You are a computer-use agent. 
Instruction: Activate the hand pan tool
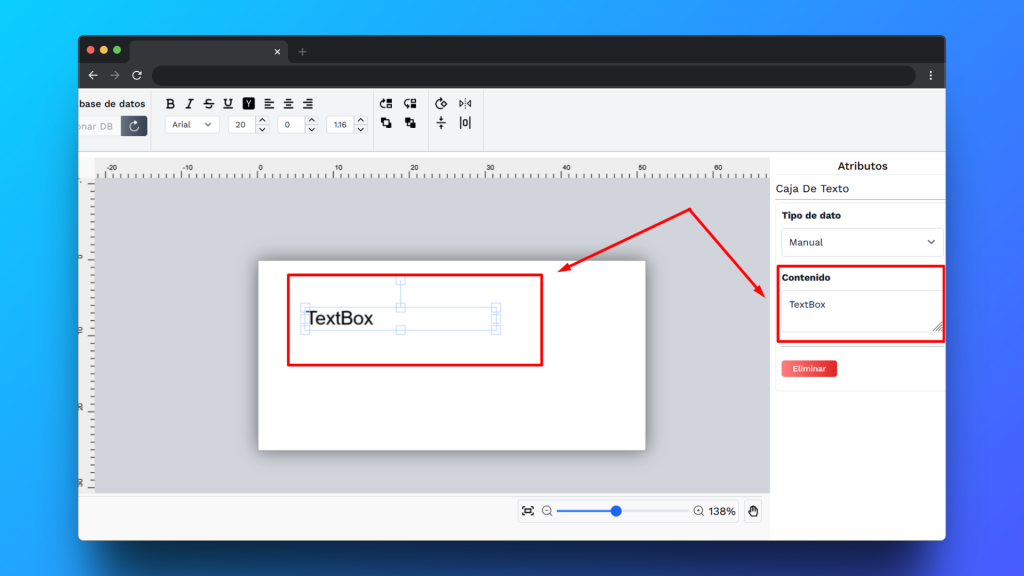[753, 511]
